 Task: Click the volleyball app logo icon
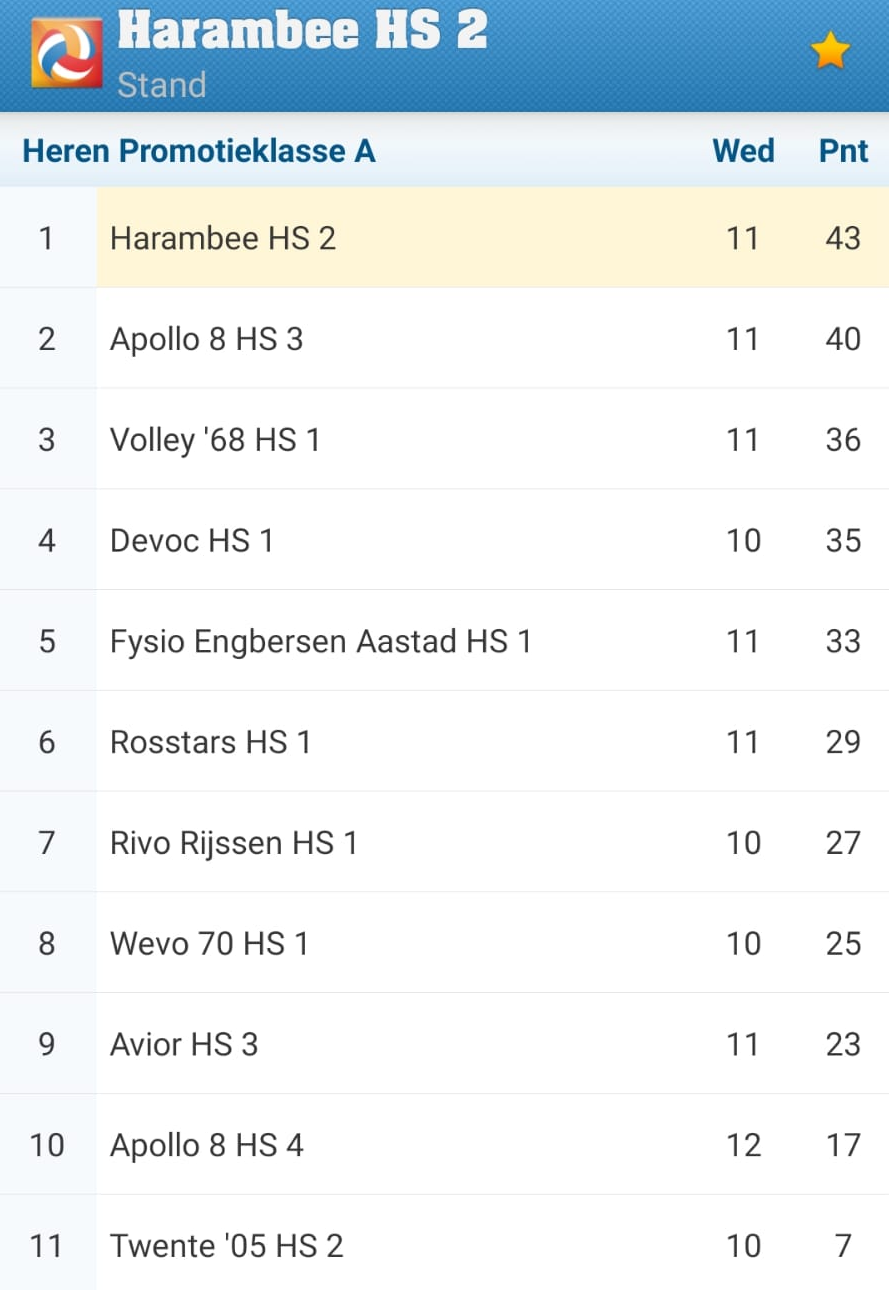click(66, 54)
